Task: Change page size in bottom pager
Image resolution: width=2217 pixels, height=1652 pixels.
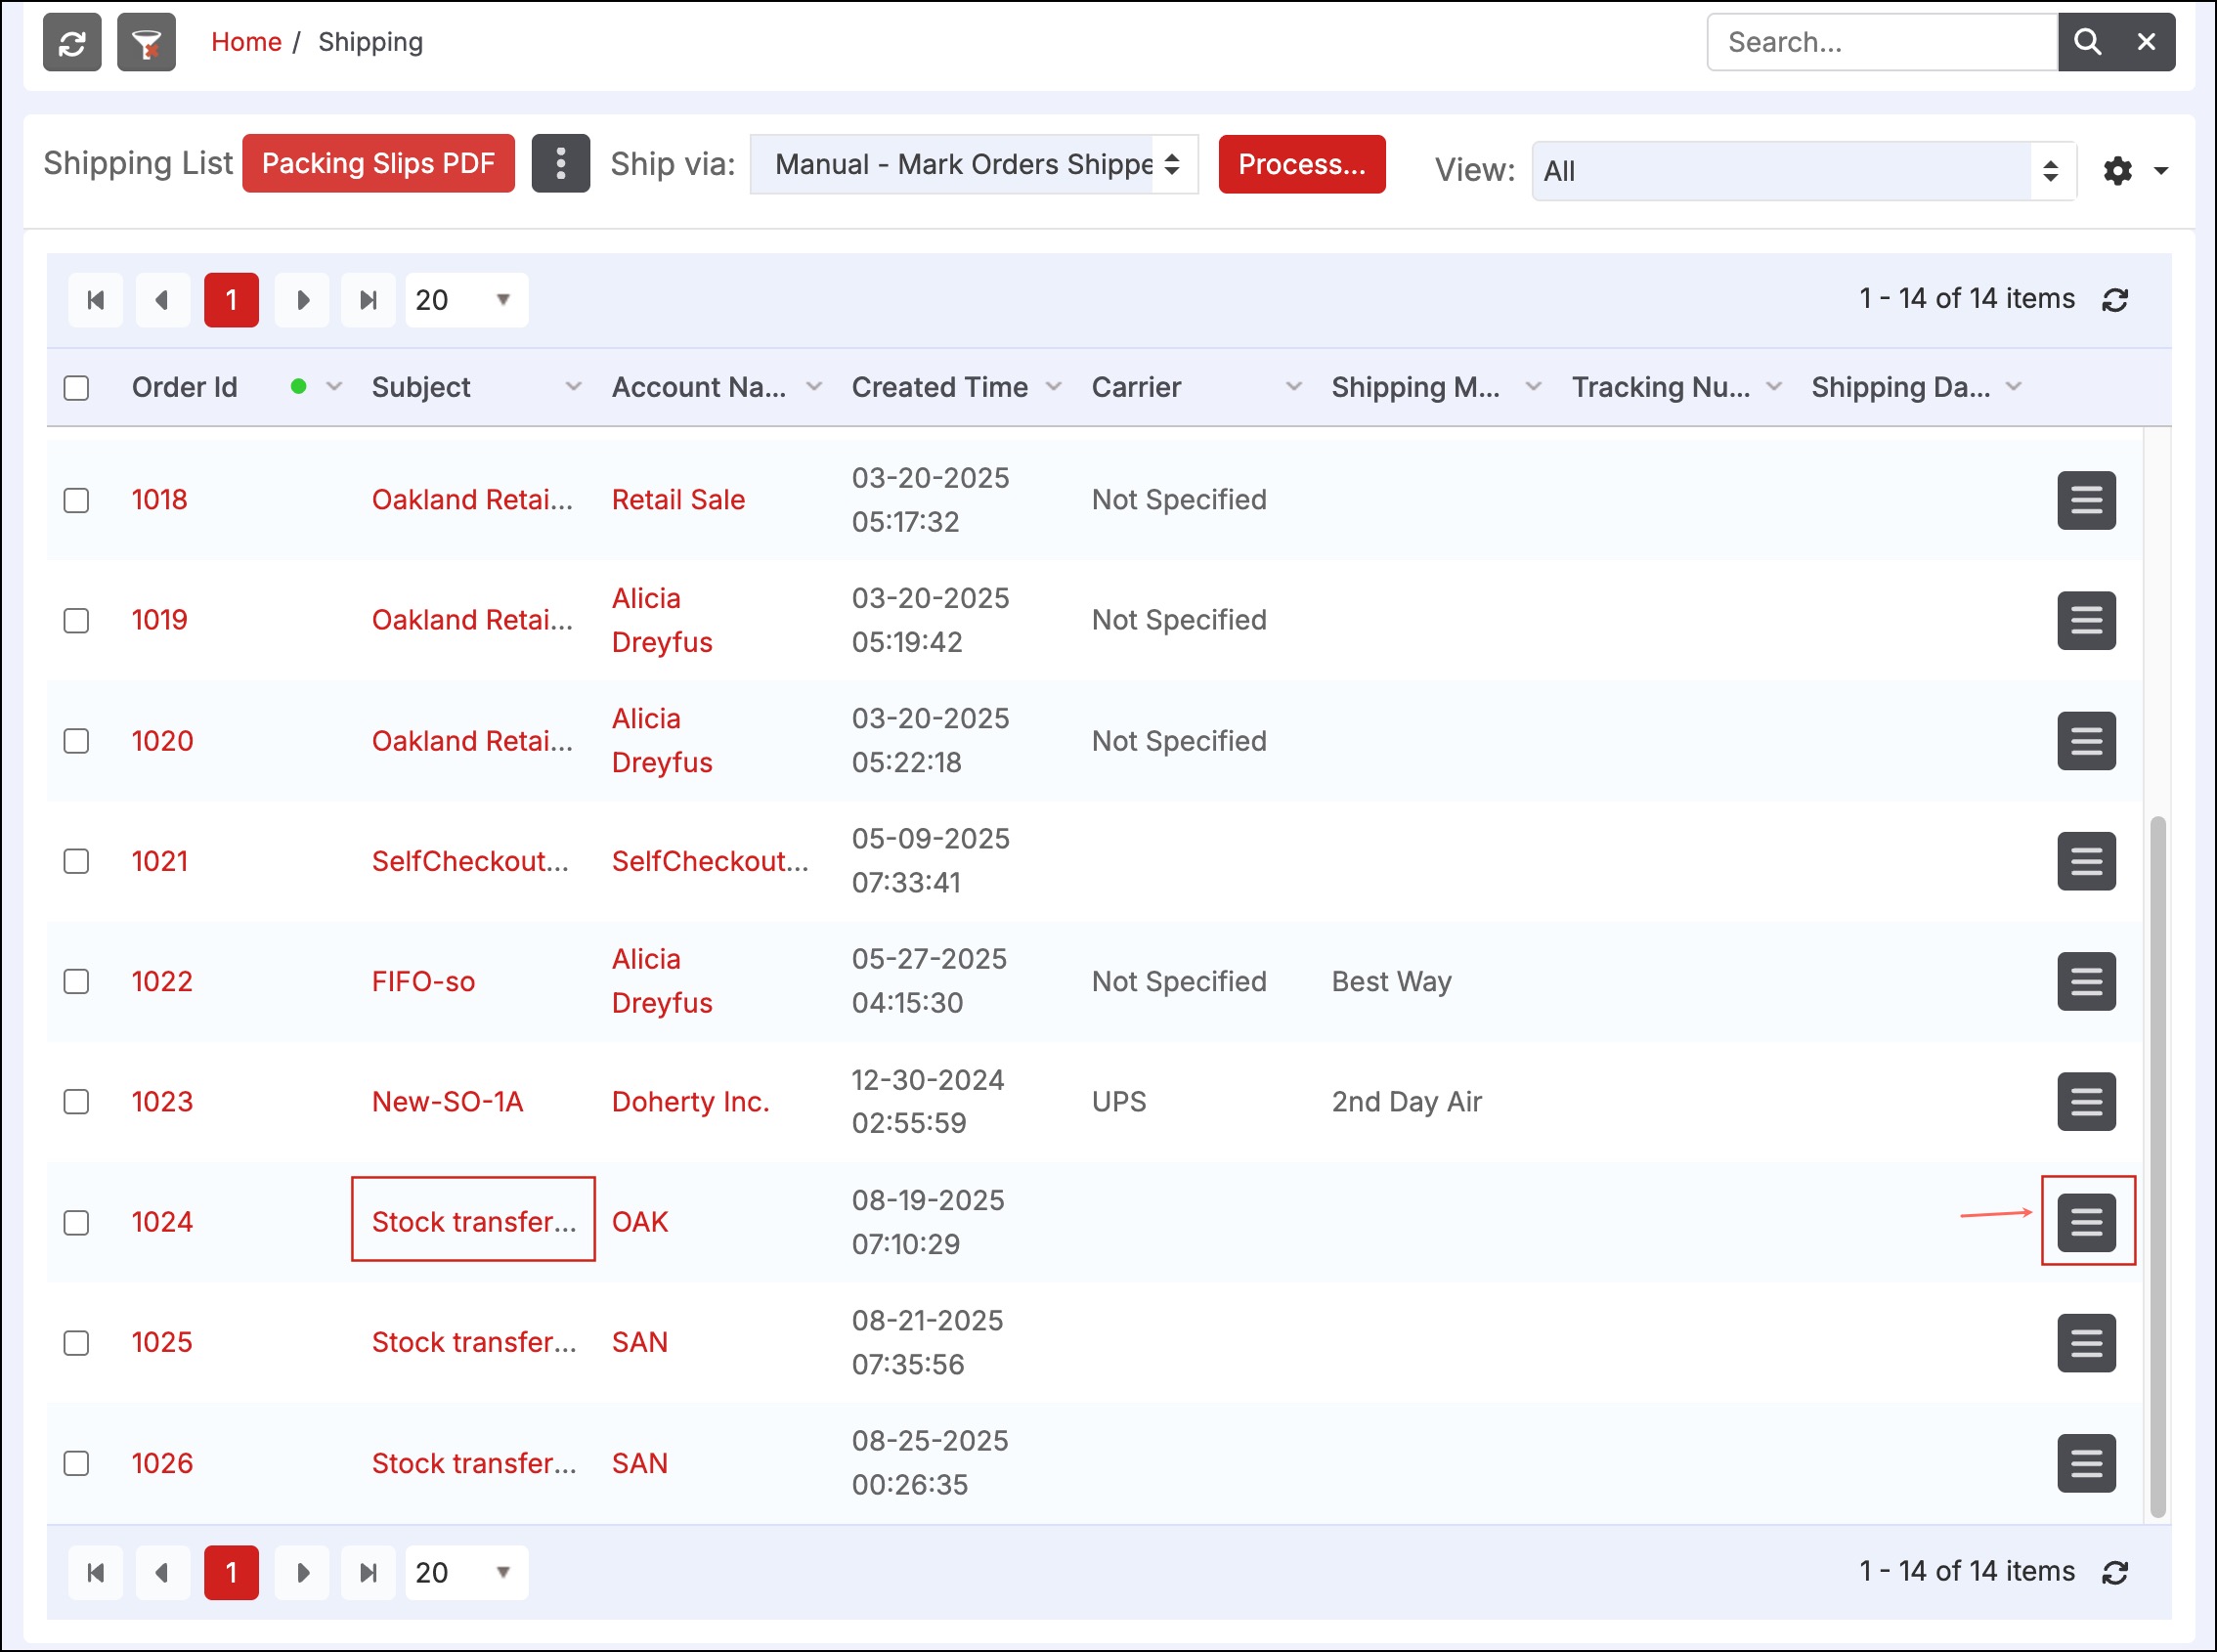Action: (466, 1573)
